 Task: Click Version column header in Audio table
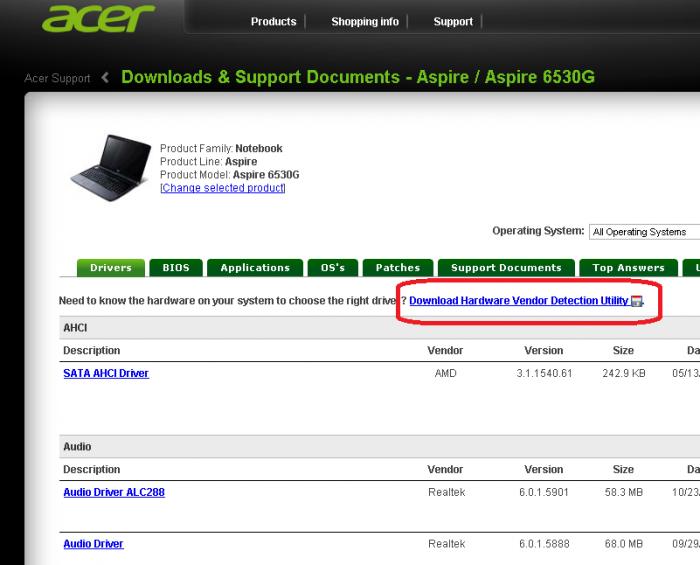pos(544,469)
